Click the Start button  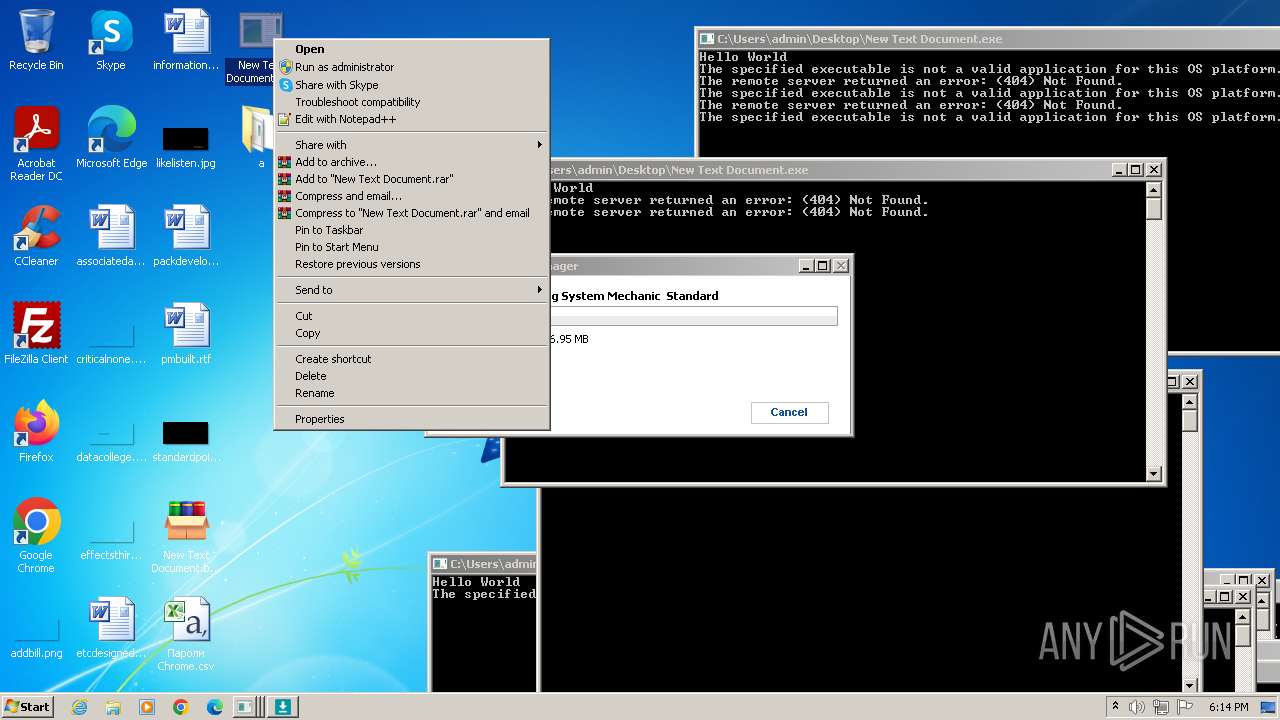click(x=28, y=707)
